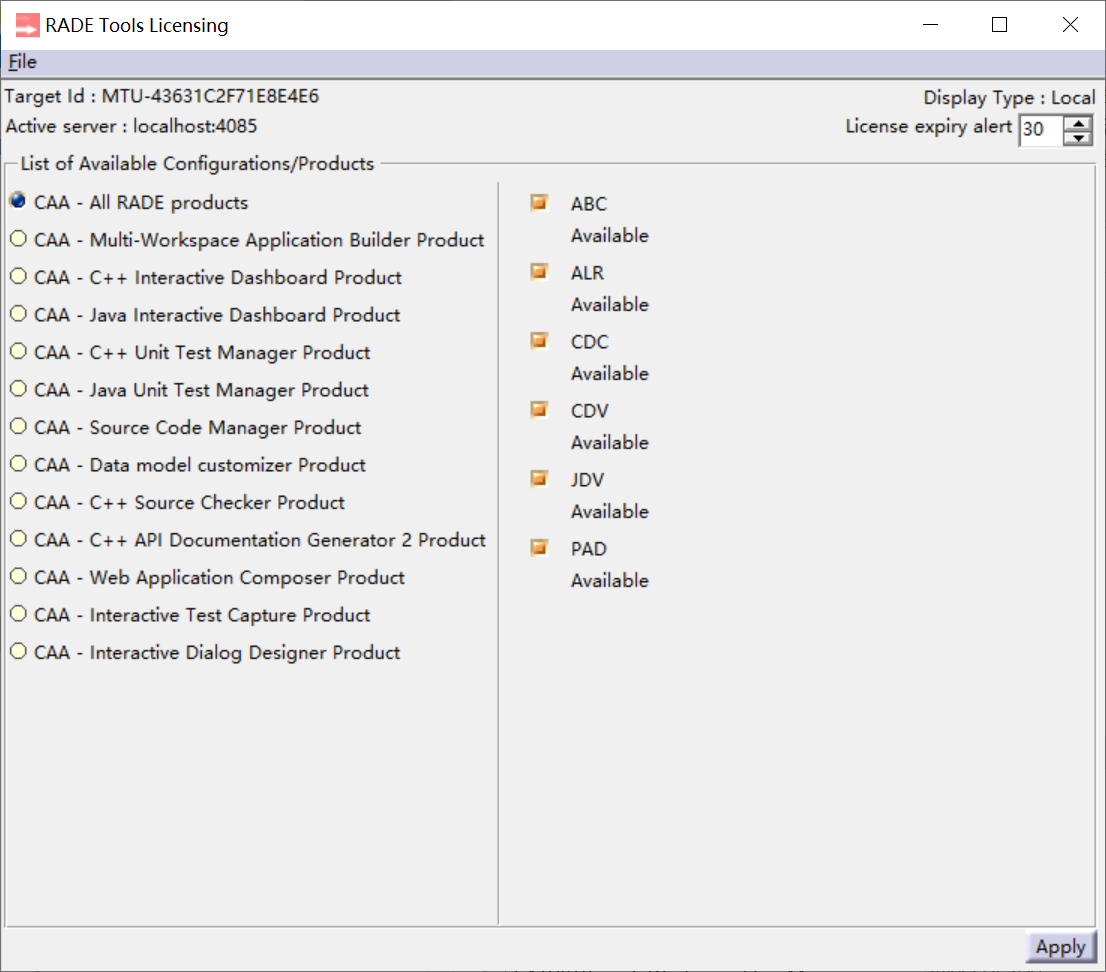Viewport: 1106px width, 972px height.
Task: Select CAA - Interactive Dialog Designer Product
Action: click(x=17, y=652)
